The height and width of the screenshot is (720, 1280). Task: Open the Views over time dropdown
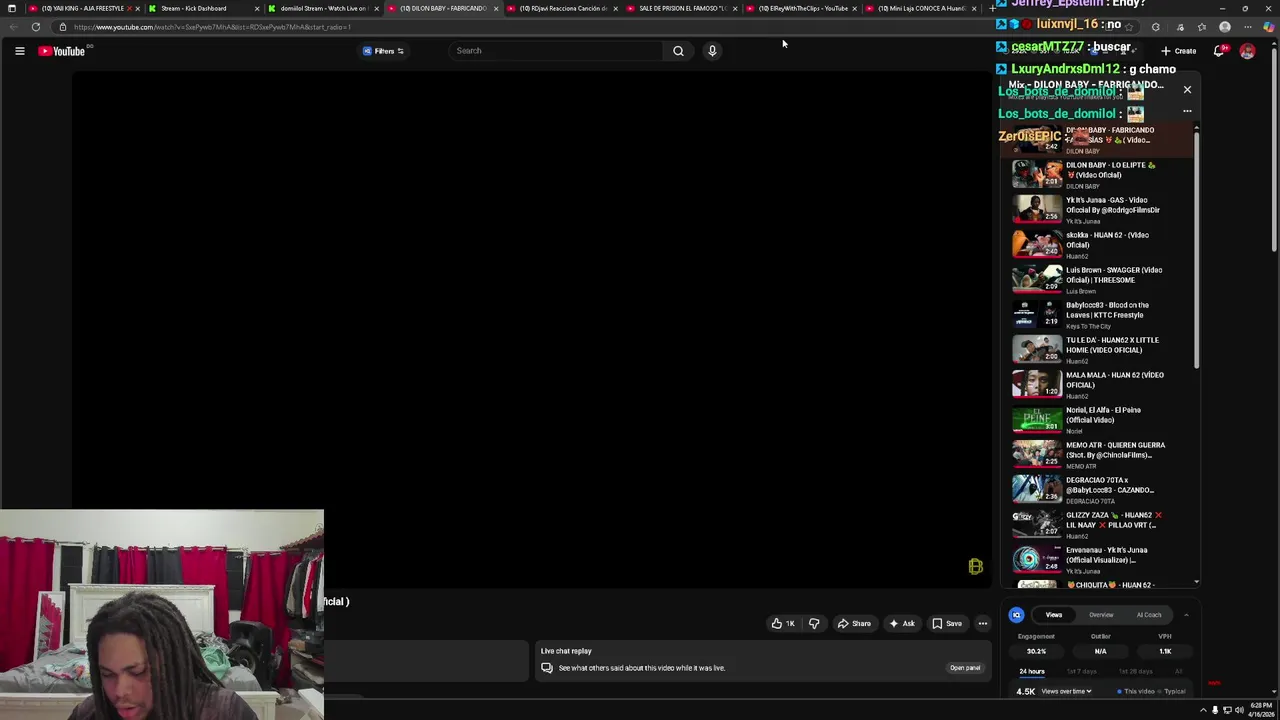click(1066, 691)
